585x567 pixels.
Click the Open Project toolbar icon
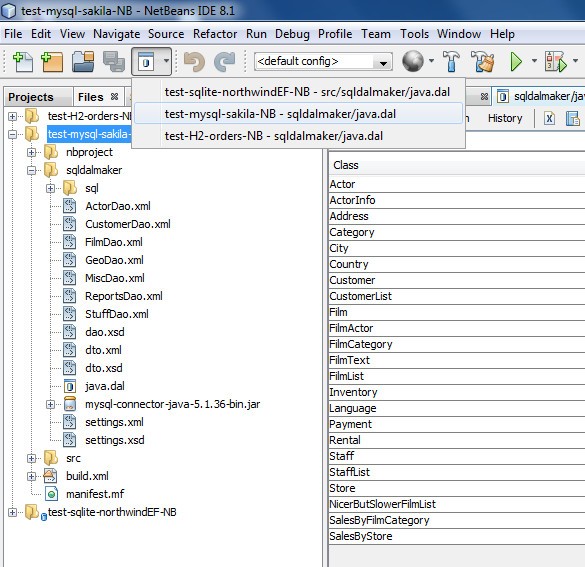(x=83, y=62)
